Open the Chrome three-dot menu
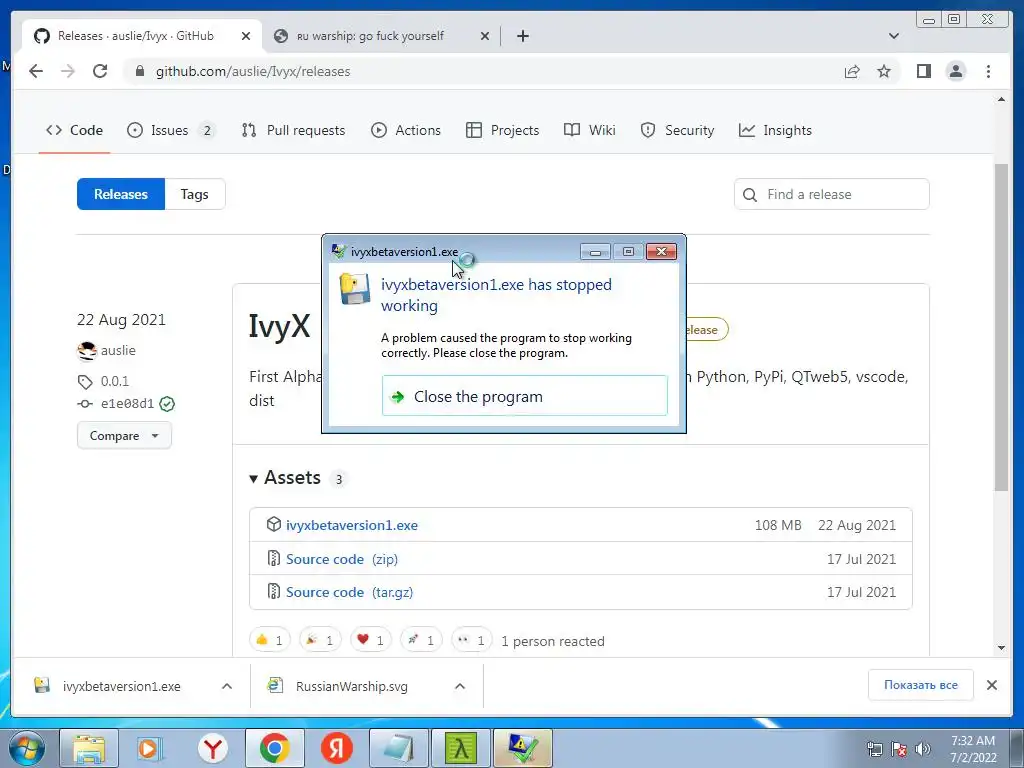The image size is (1024, 768). pyautogui.click(x=988, y=71)
